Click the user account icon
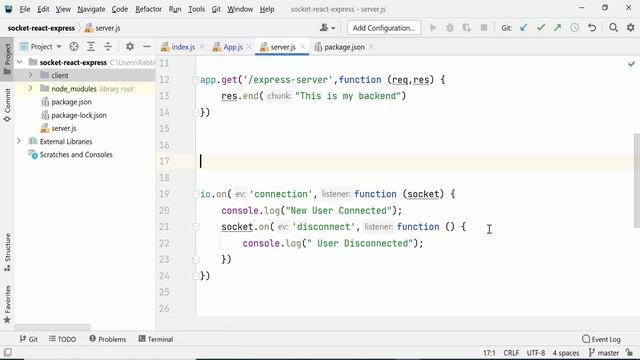Viewport: 640px width, 360px height. (x=327, y=28)
